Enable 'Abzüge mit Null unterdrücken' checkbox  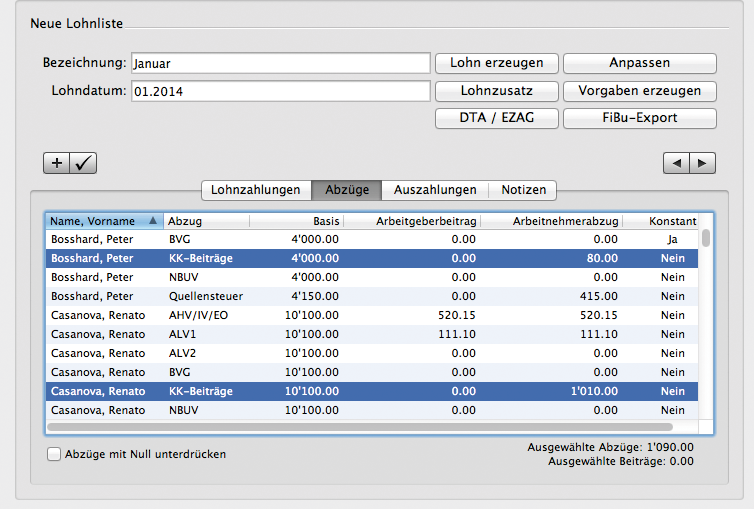click(x=54, y=454)
